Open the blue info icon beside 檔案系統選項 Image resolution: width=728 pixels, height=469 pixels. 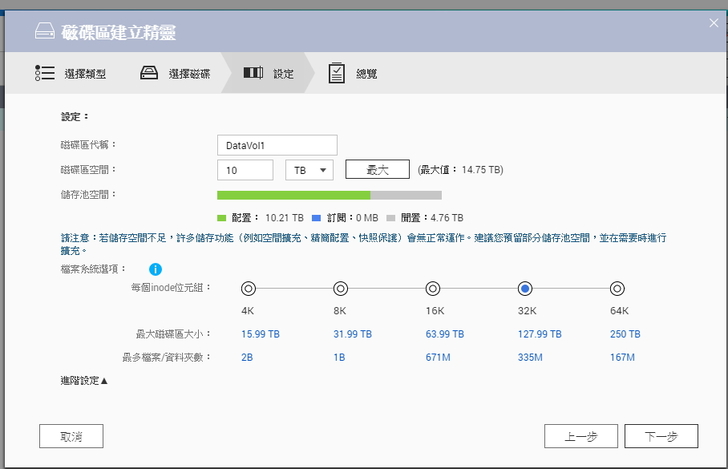pyautogui.click(x=156, y=269)
